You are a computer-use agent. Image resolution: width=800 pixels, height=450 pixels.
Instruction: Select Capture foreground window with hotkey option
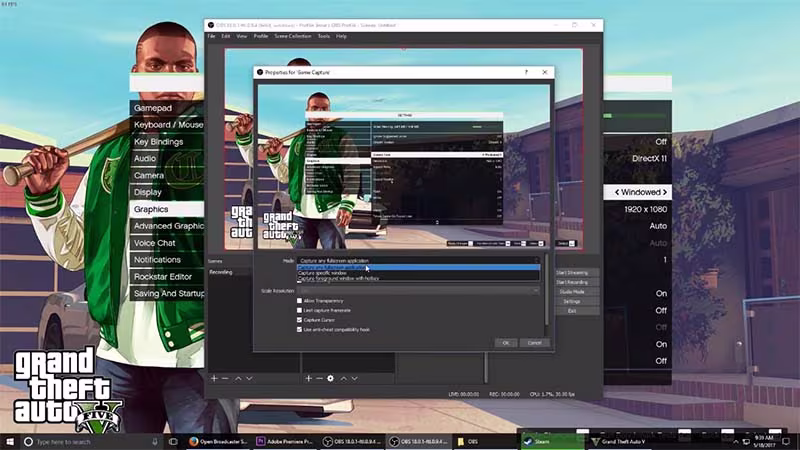pyautogui.click(x=418, y=279)
